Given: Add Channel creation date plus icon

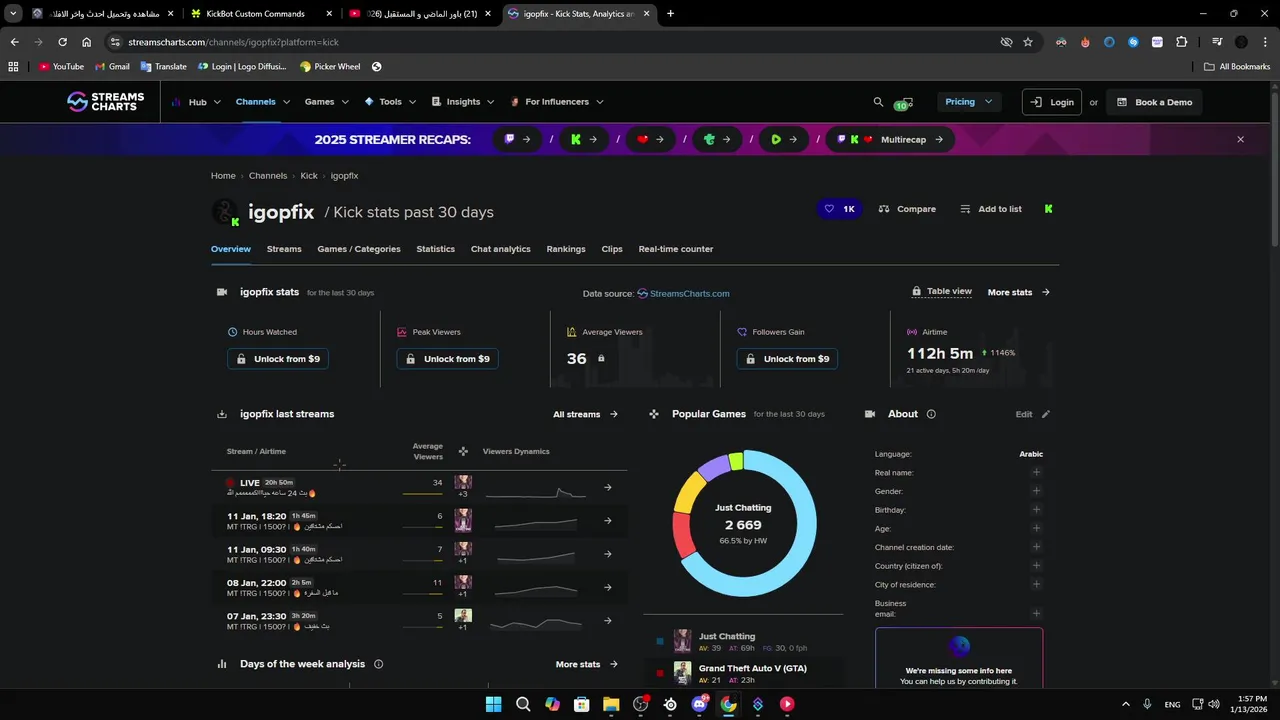Looking at the screenshot, I should pos(1036,547).
